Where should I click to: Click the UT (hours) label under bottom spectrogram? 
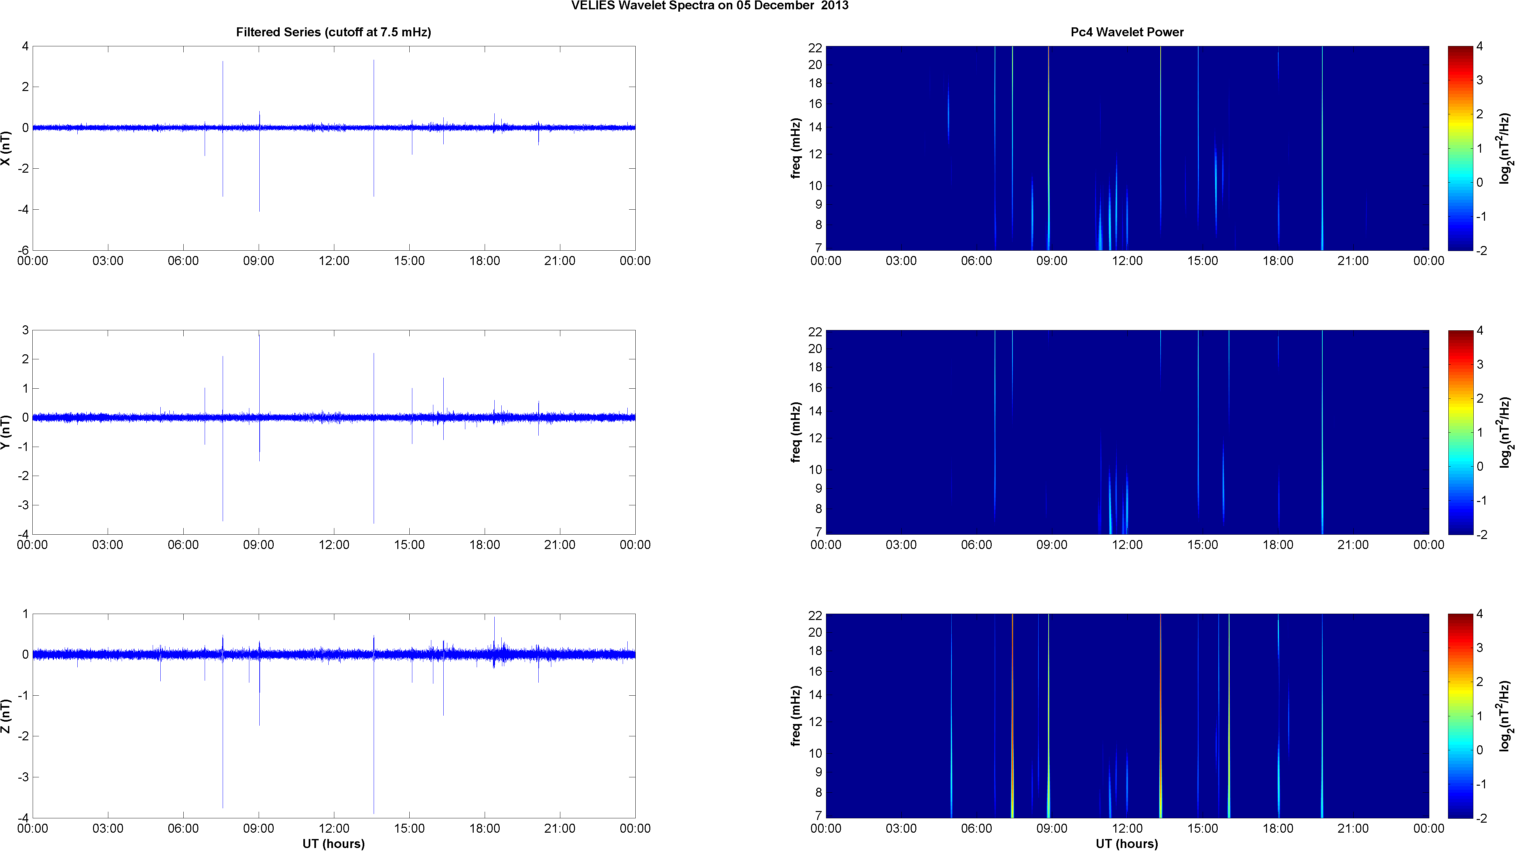click(x=1126, y=844)
